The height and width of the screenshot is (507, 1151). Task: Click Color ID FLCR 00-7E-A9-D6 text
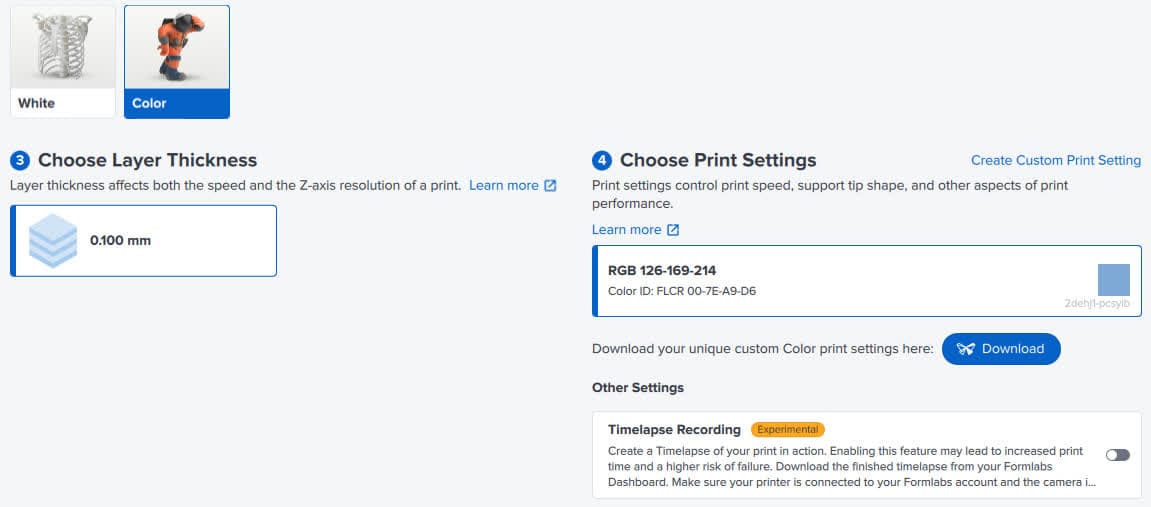coord(682,291)
